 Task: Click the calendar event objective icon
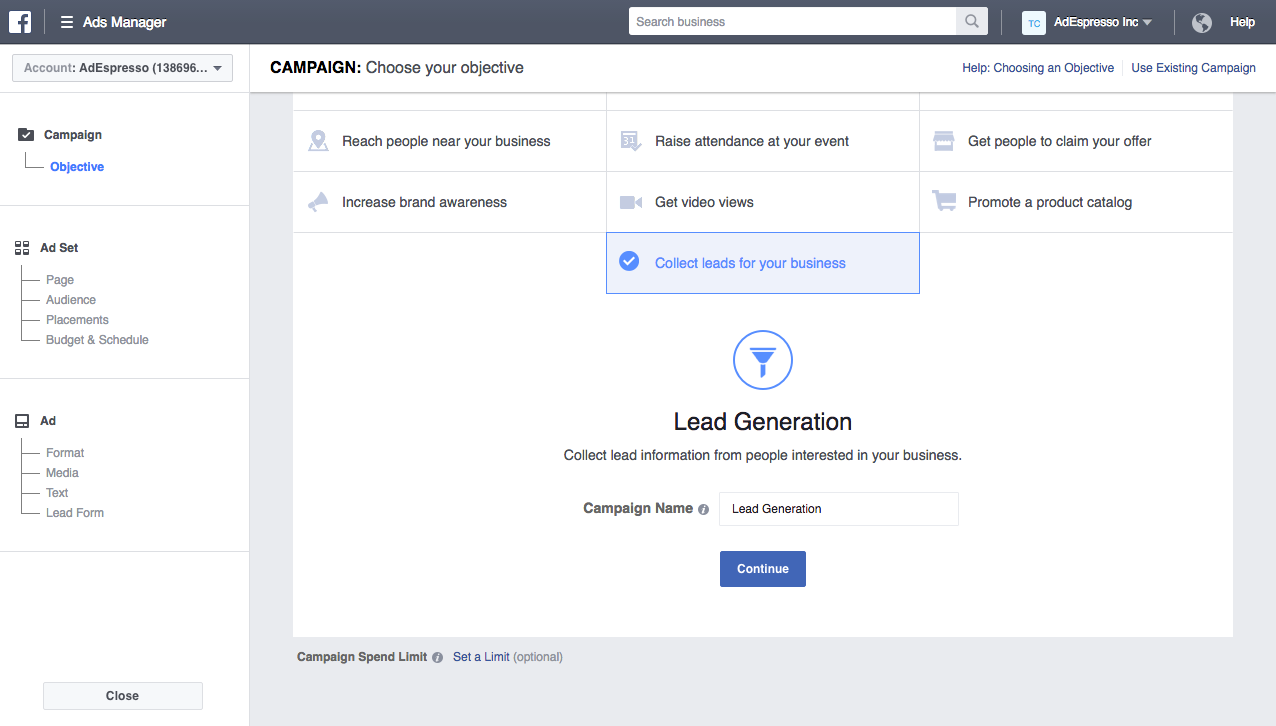point(631,141)
